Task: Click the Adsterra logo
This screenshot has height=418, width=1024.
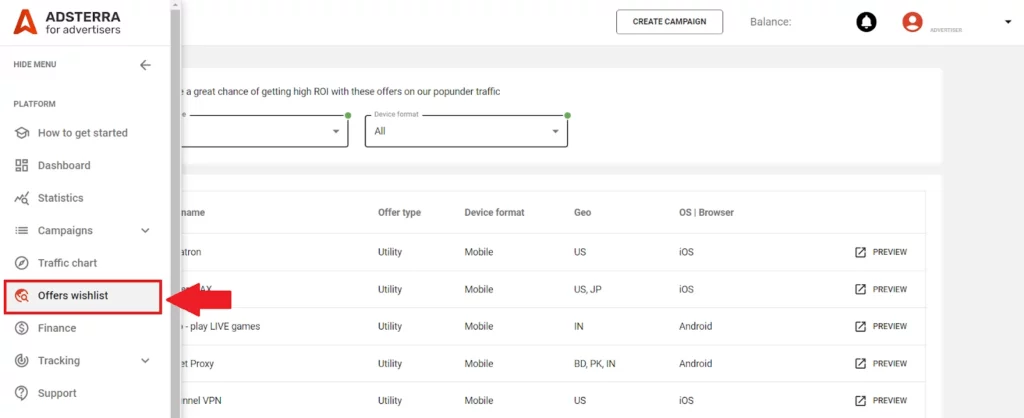Action: click(x=67, y=22)
